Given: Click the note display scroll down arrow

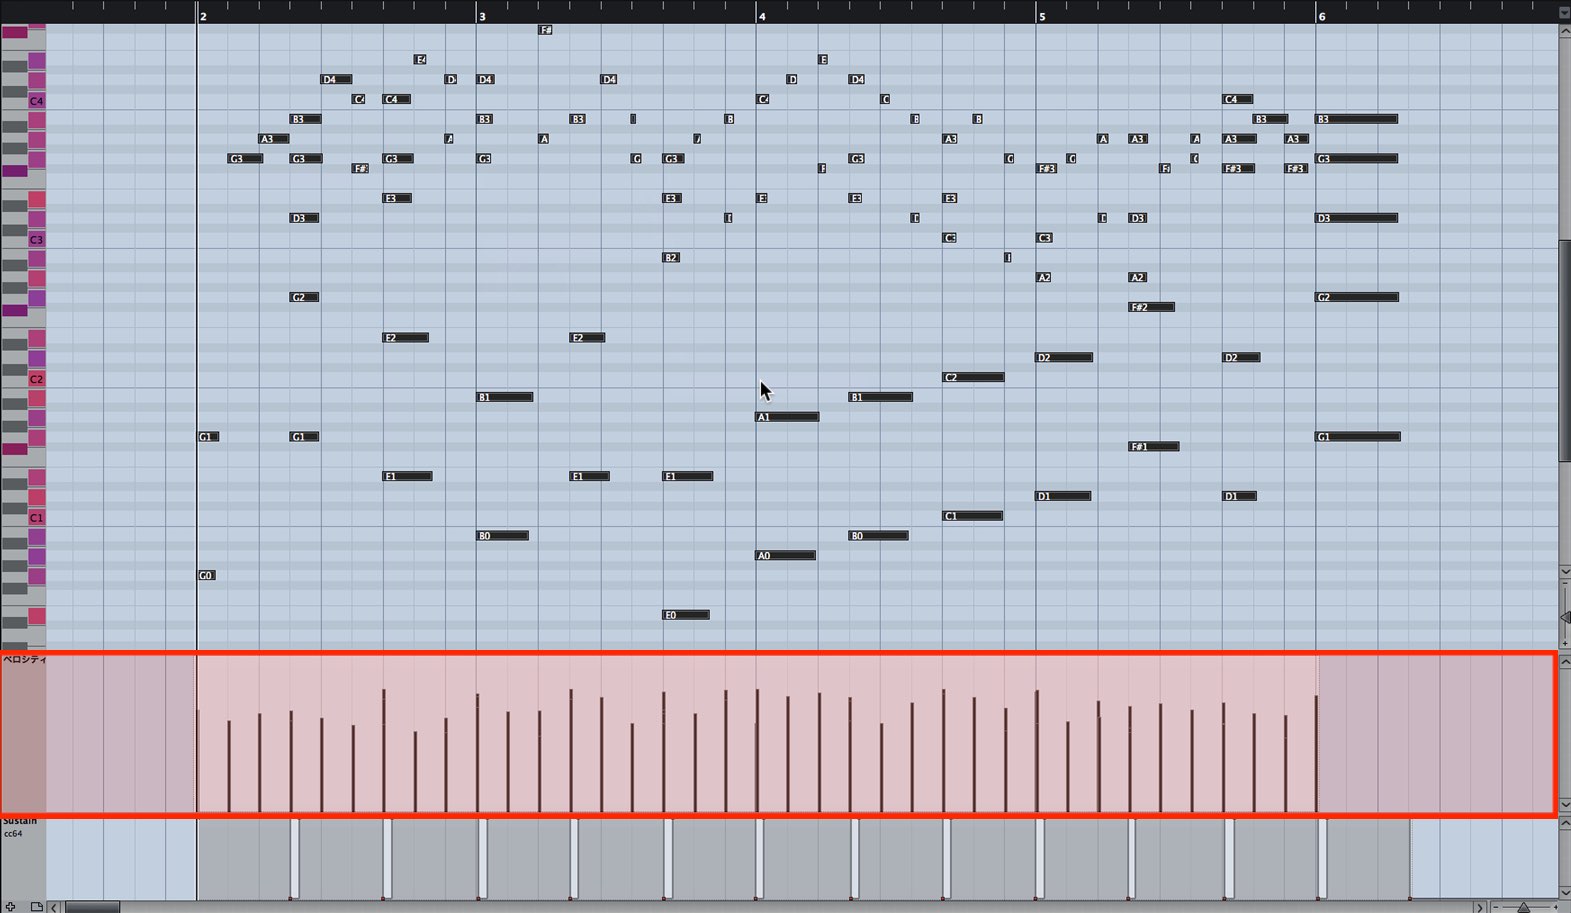Looking at the screenshot, I should 1565,571.
